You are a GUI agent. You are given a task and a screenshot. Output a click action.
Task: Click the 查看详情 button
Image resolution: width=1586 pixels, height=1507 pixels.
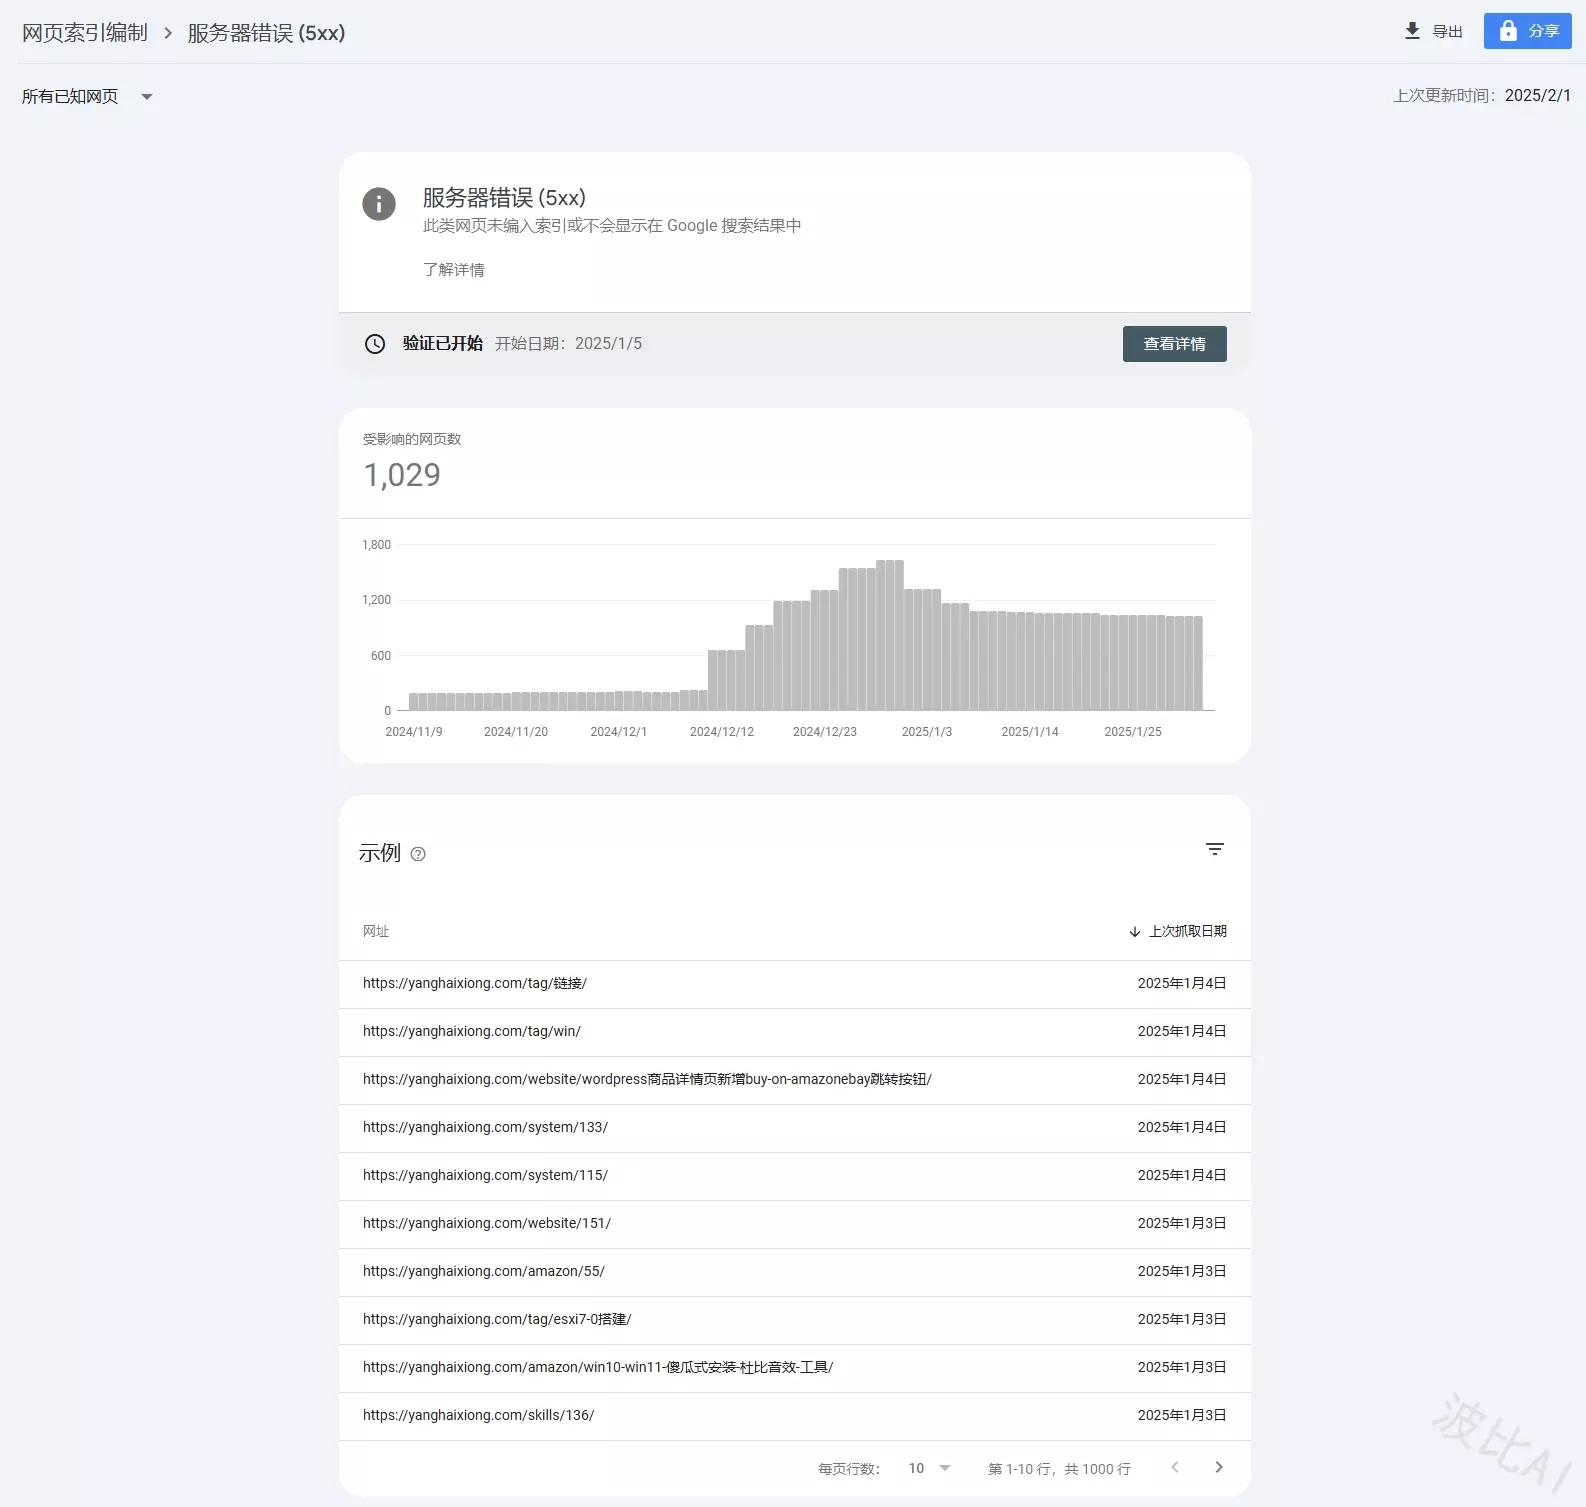[1174, 344]
